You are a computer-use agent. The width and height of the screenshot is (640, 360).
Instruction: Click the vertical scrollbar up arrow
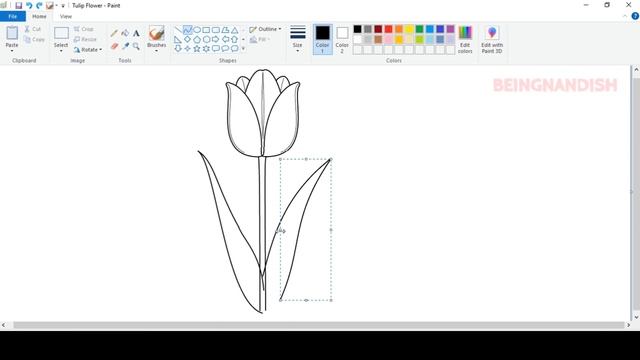636,70
